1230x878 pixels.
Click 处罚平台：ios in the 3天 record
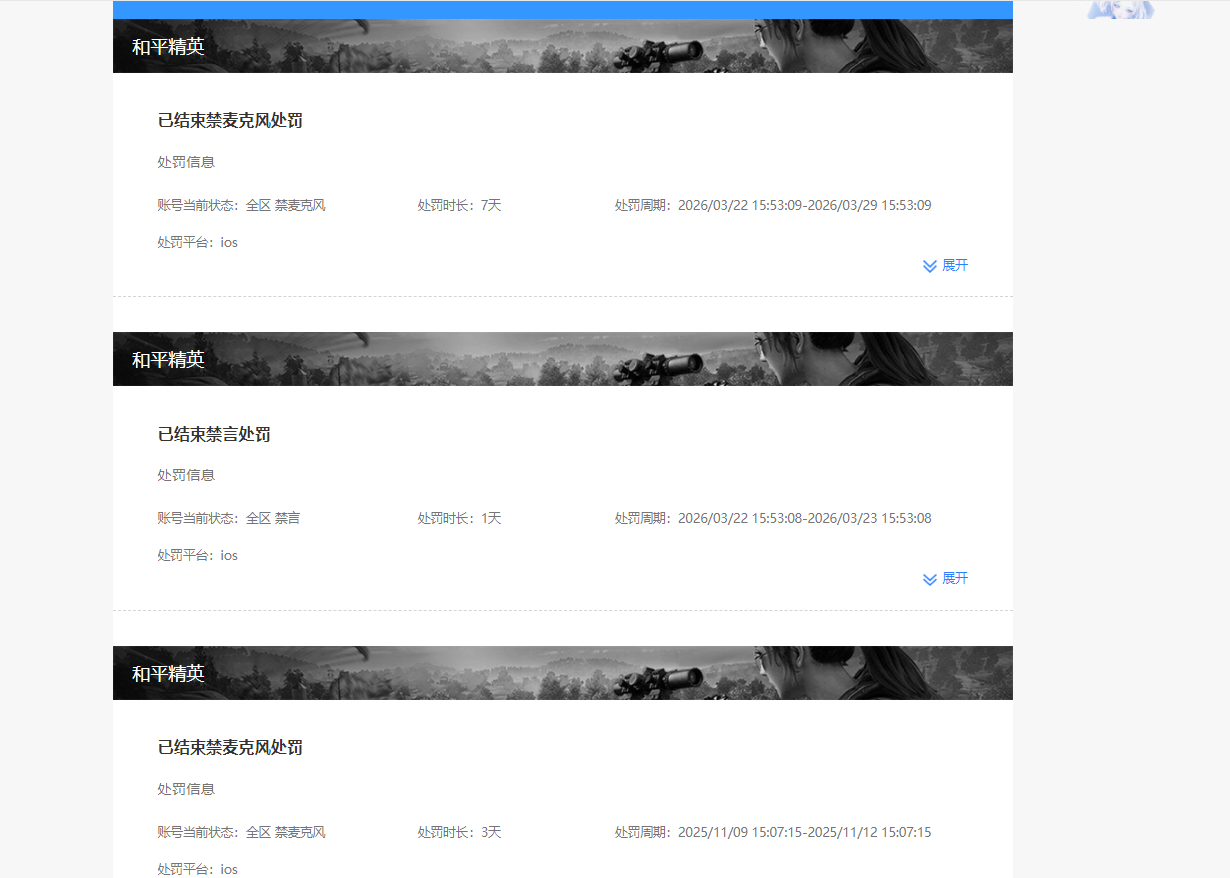(197, 869)
